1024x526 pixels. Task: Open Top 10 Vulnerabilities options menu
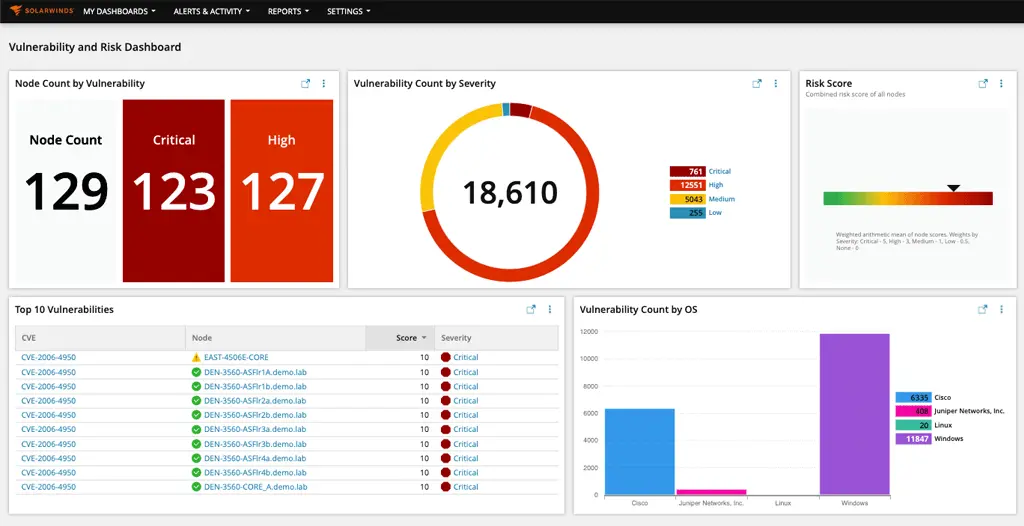(x=550, y=310)
